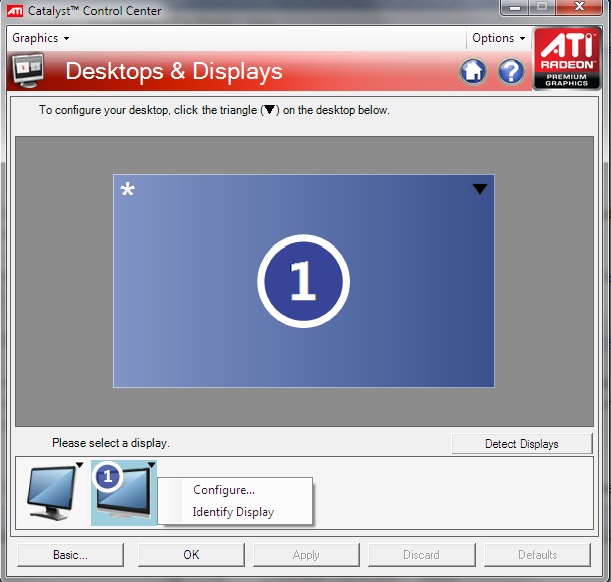Expand the triangle on the unnumbered monitor
The width and height of the screenshot is (611, 582).
[x=79, y=465]
